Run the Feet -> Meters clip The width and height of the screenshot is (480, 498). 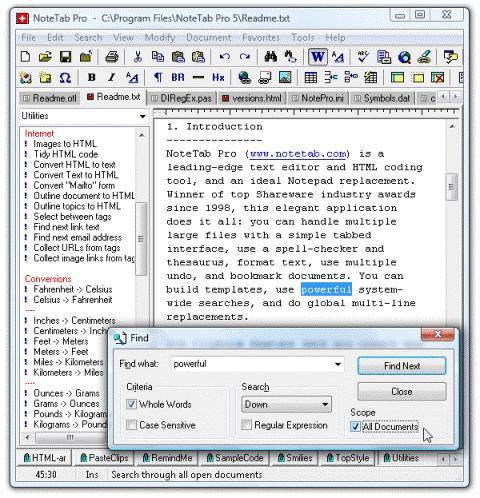click(61, 342)
